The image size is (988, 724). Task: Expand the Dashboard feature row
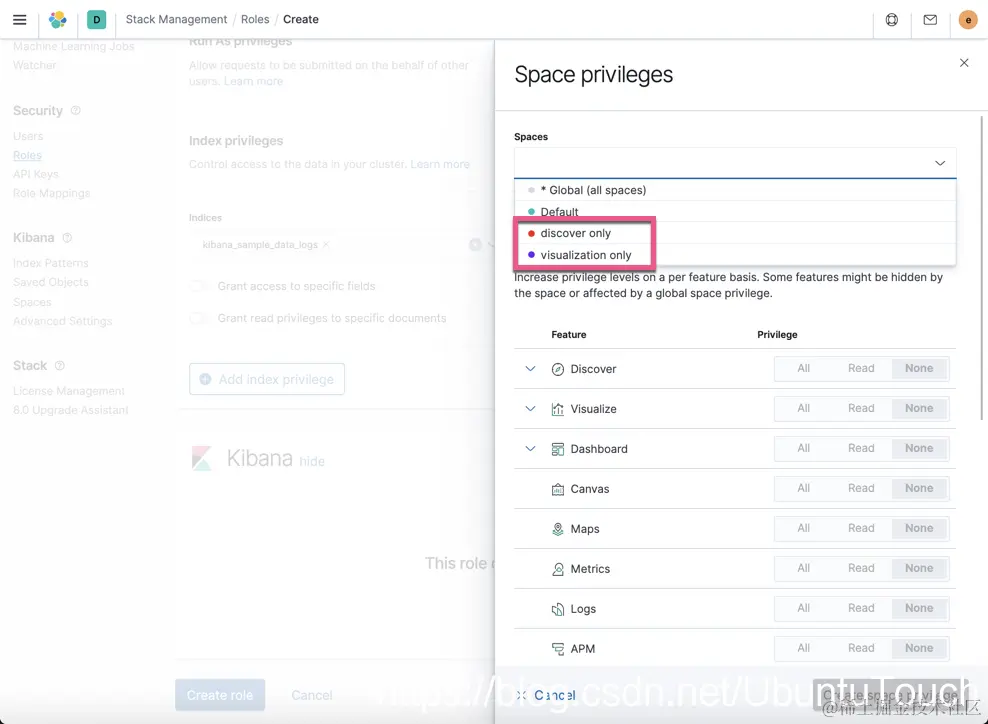pyautogui.click(x=531, y=449)
